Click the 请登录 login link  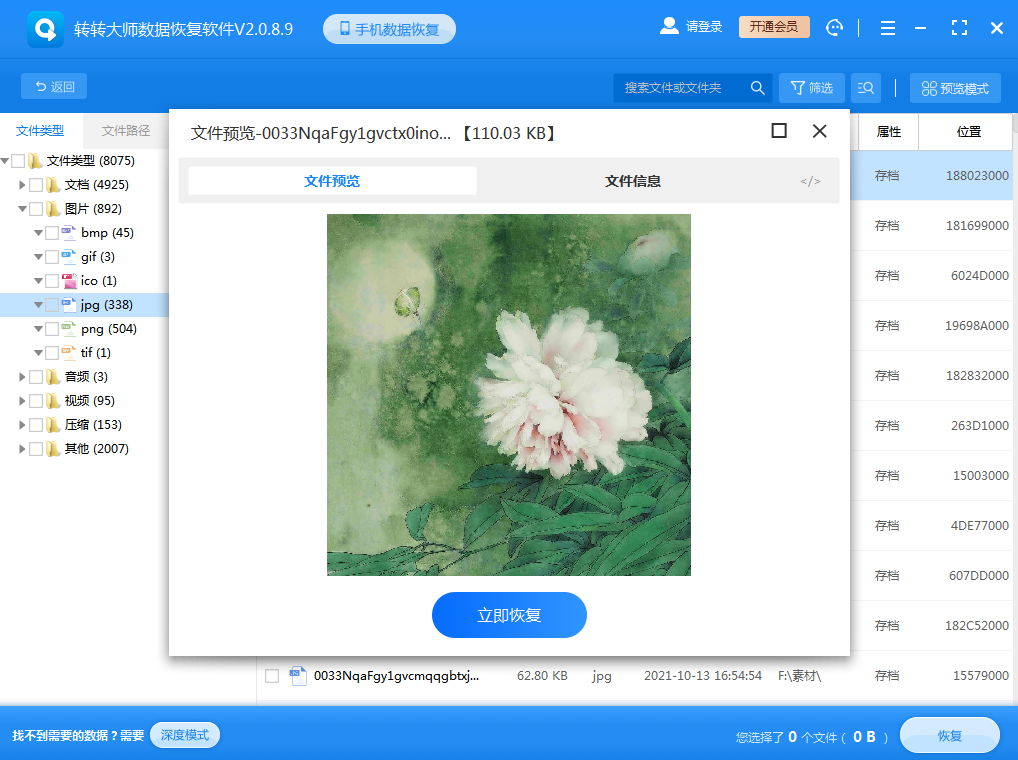tap(704, 27)
